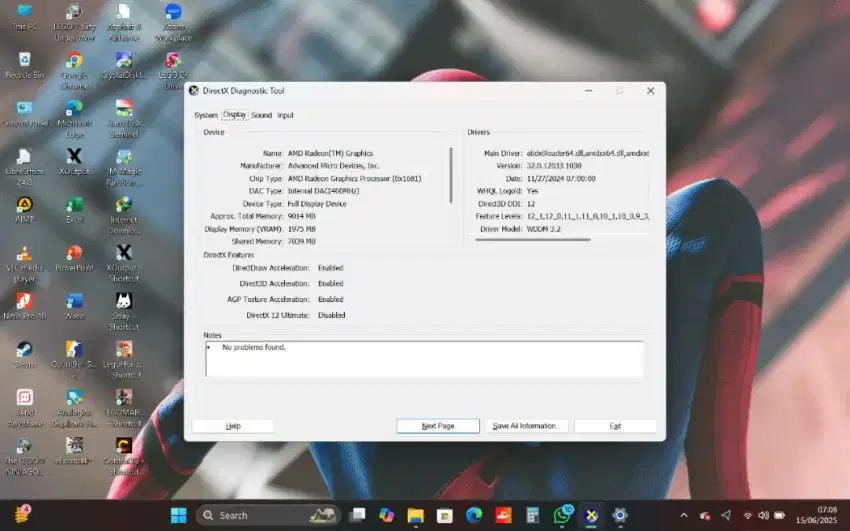Open the LibreOffice 24.8 desktop icon
Image resolution: width=850 pixels, height=531 pixels.
(x=24, y=168)
